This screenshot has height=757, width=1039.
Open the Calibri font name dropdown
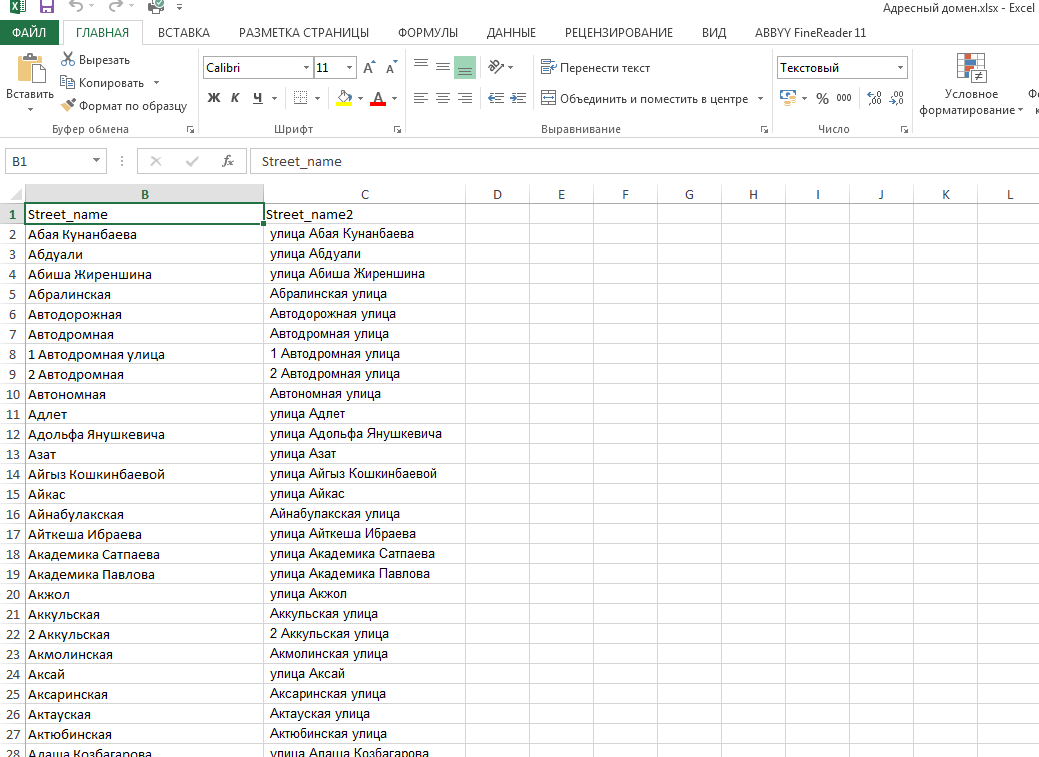coord(306,68)
